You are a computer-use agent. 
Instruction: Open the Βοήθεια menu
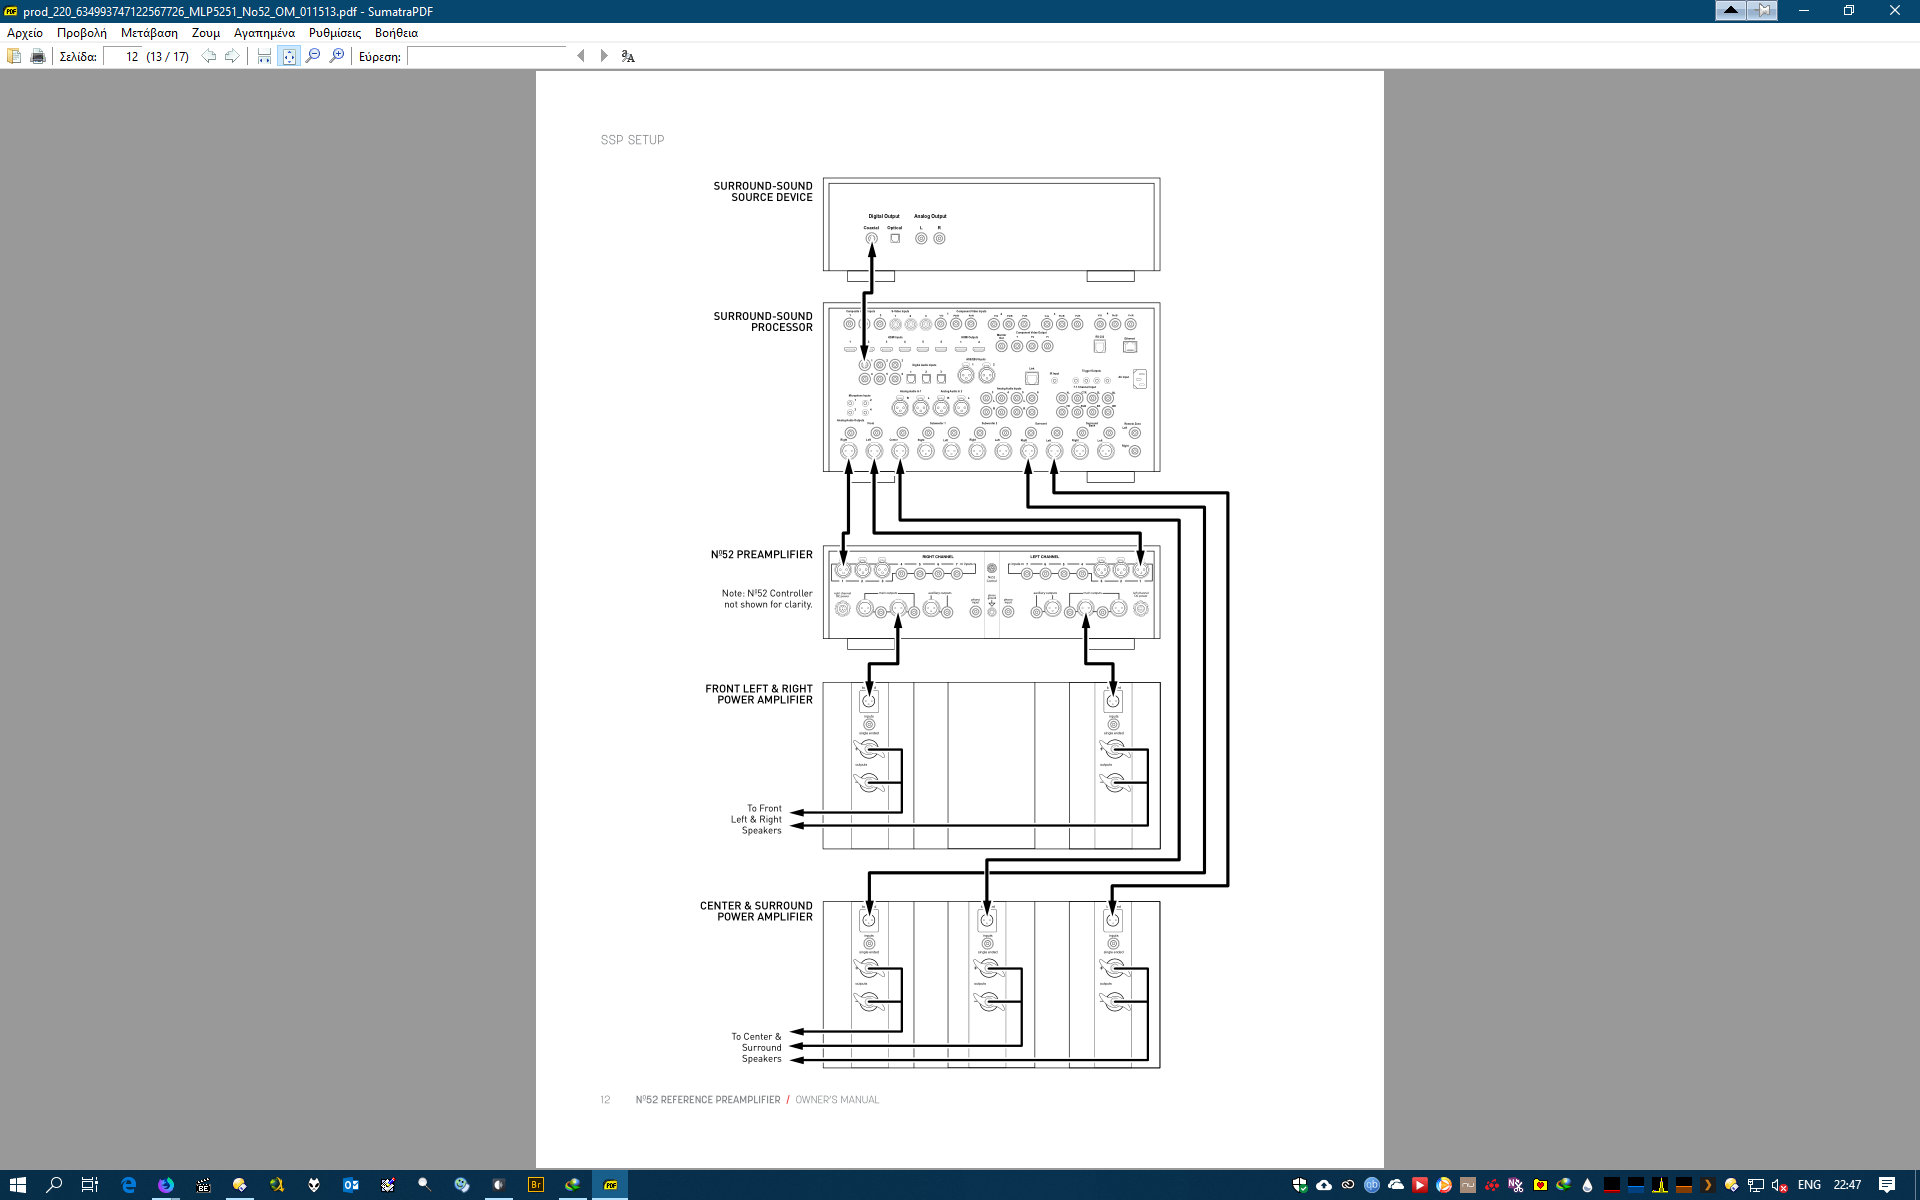[x=396, y=33]
